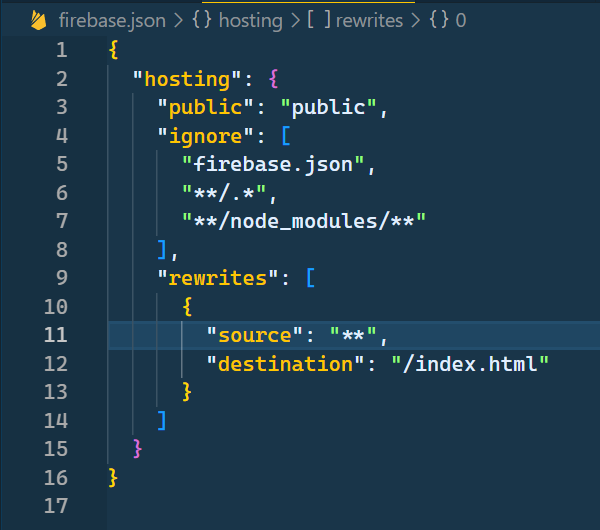This screenshot has height=530, width=600.
Task: Expand breadcrumb chevron after rewrites
Action: coord(416,21)
